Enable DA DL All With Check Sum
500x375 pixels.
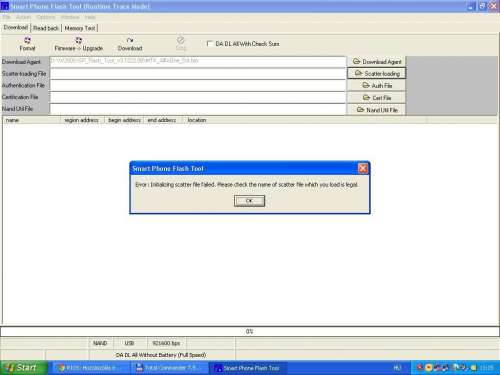(209, 44)
